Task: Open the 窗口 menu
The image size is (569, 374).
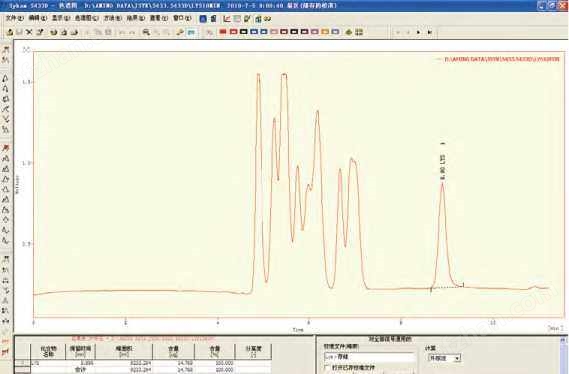Action: click(182, 18)
